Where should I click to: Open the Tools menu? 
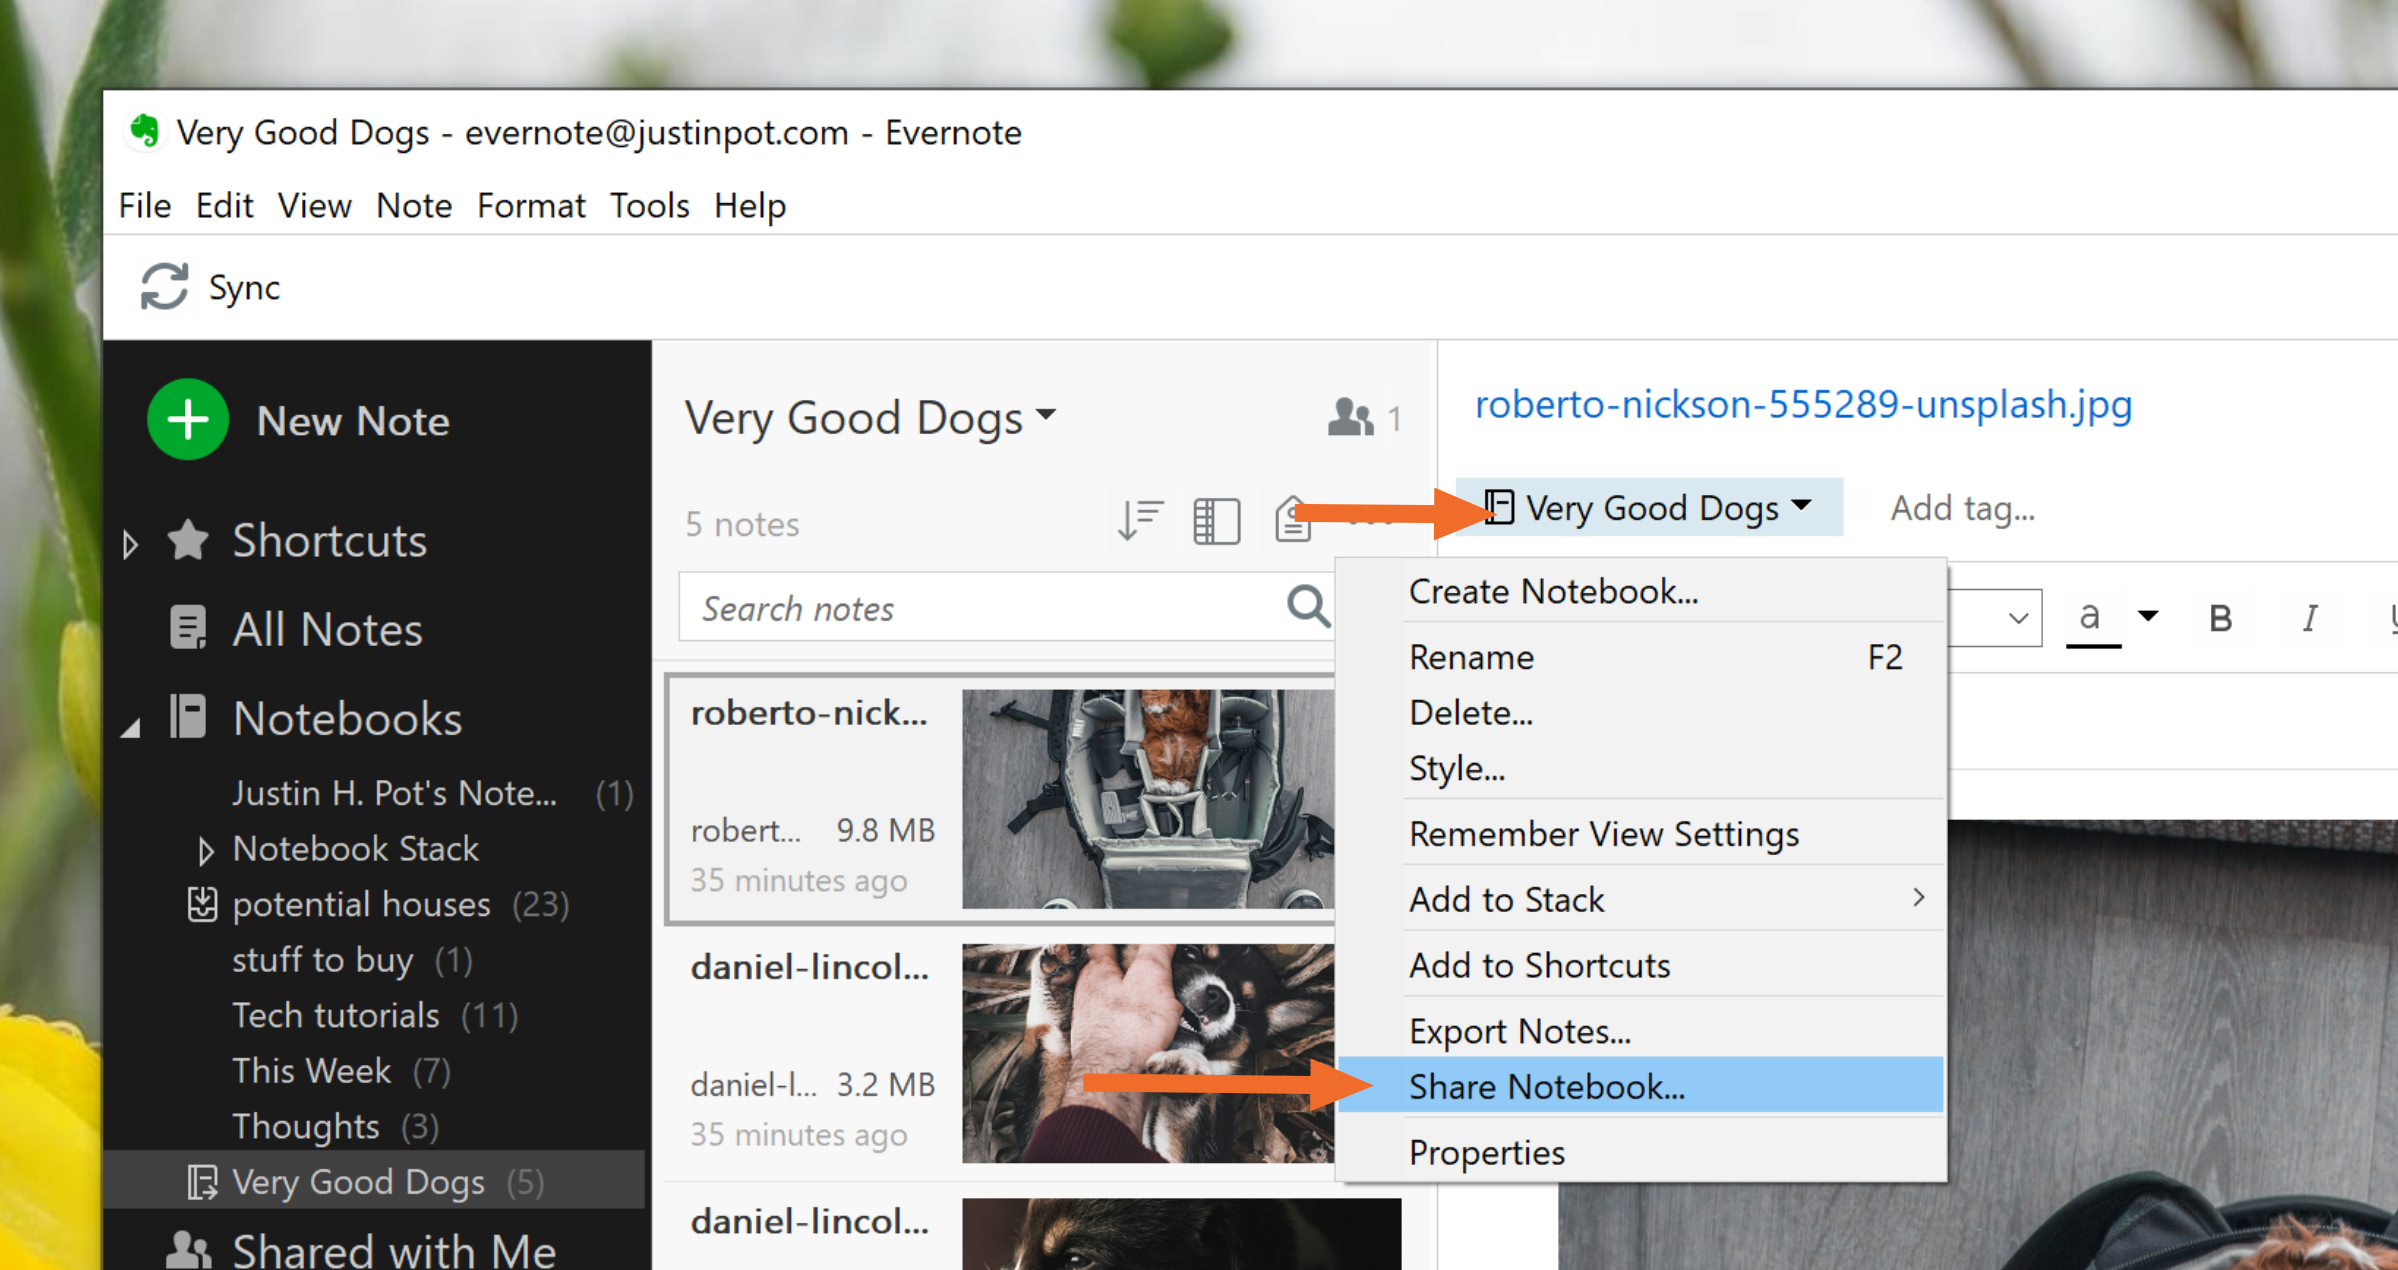tap(650, 205)
